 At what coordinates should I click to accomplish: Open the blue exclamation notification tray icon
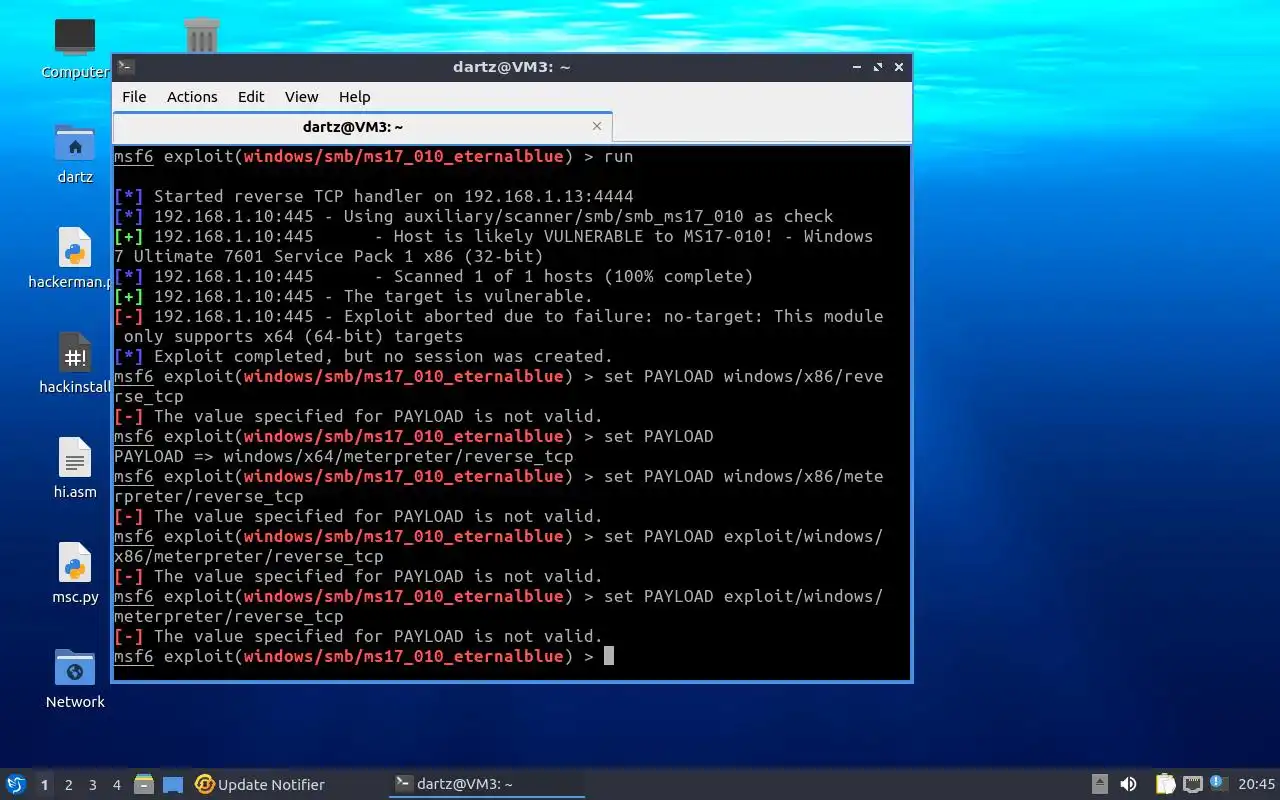1218,783
